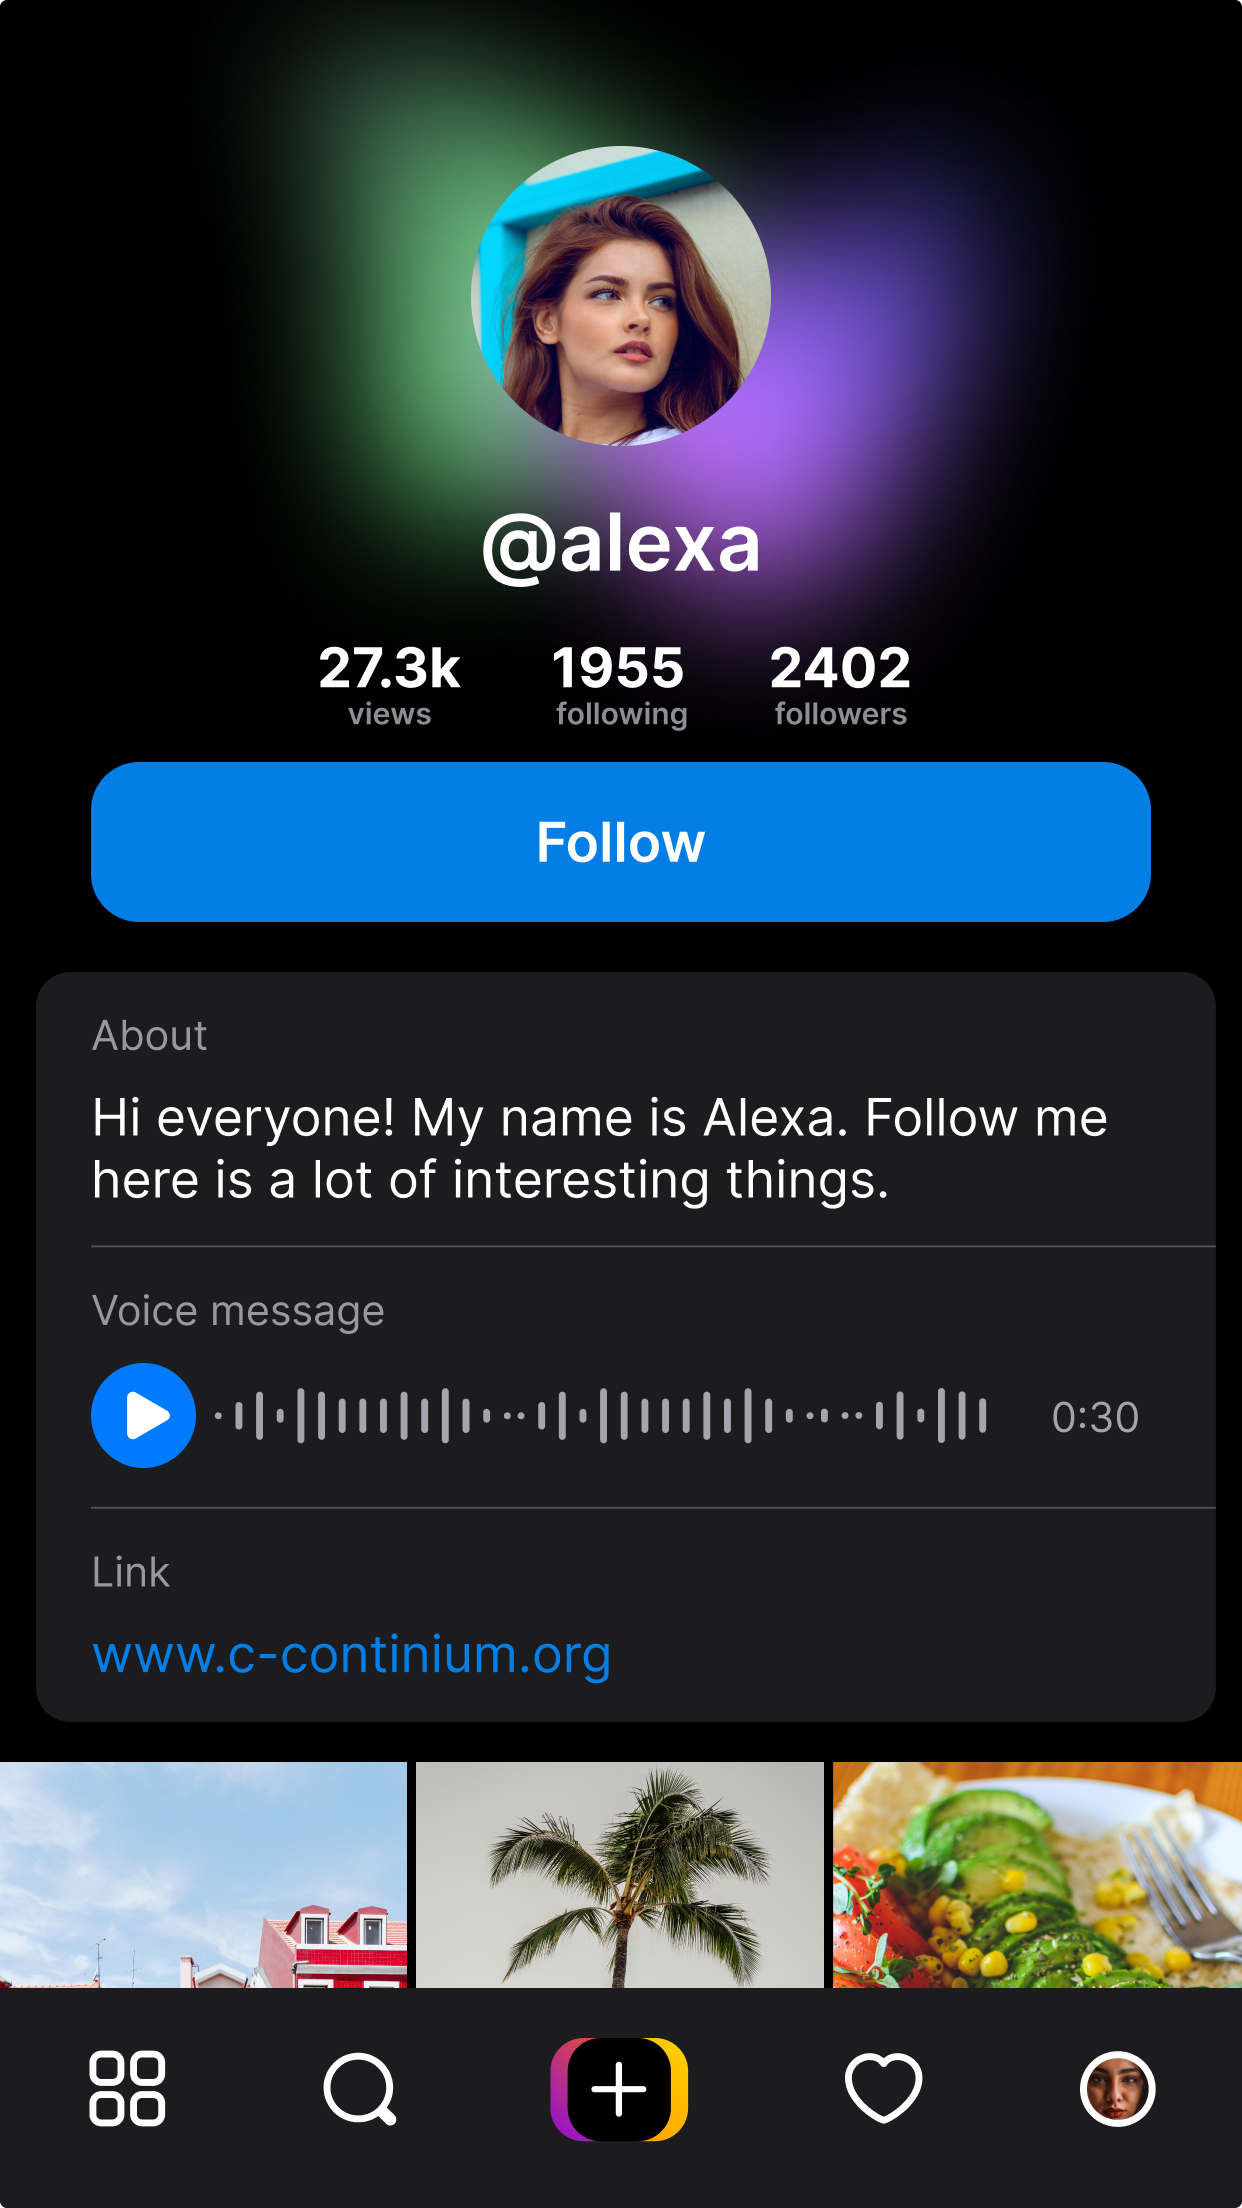Play the voice message
This screenshot has height=2208, width=1242.
143,1415
